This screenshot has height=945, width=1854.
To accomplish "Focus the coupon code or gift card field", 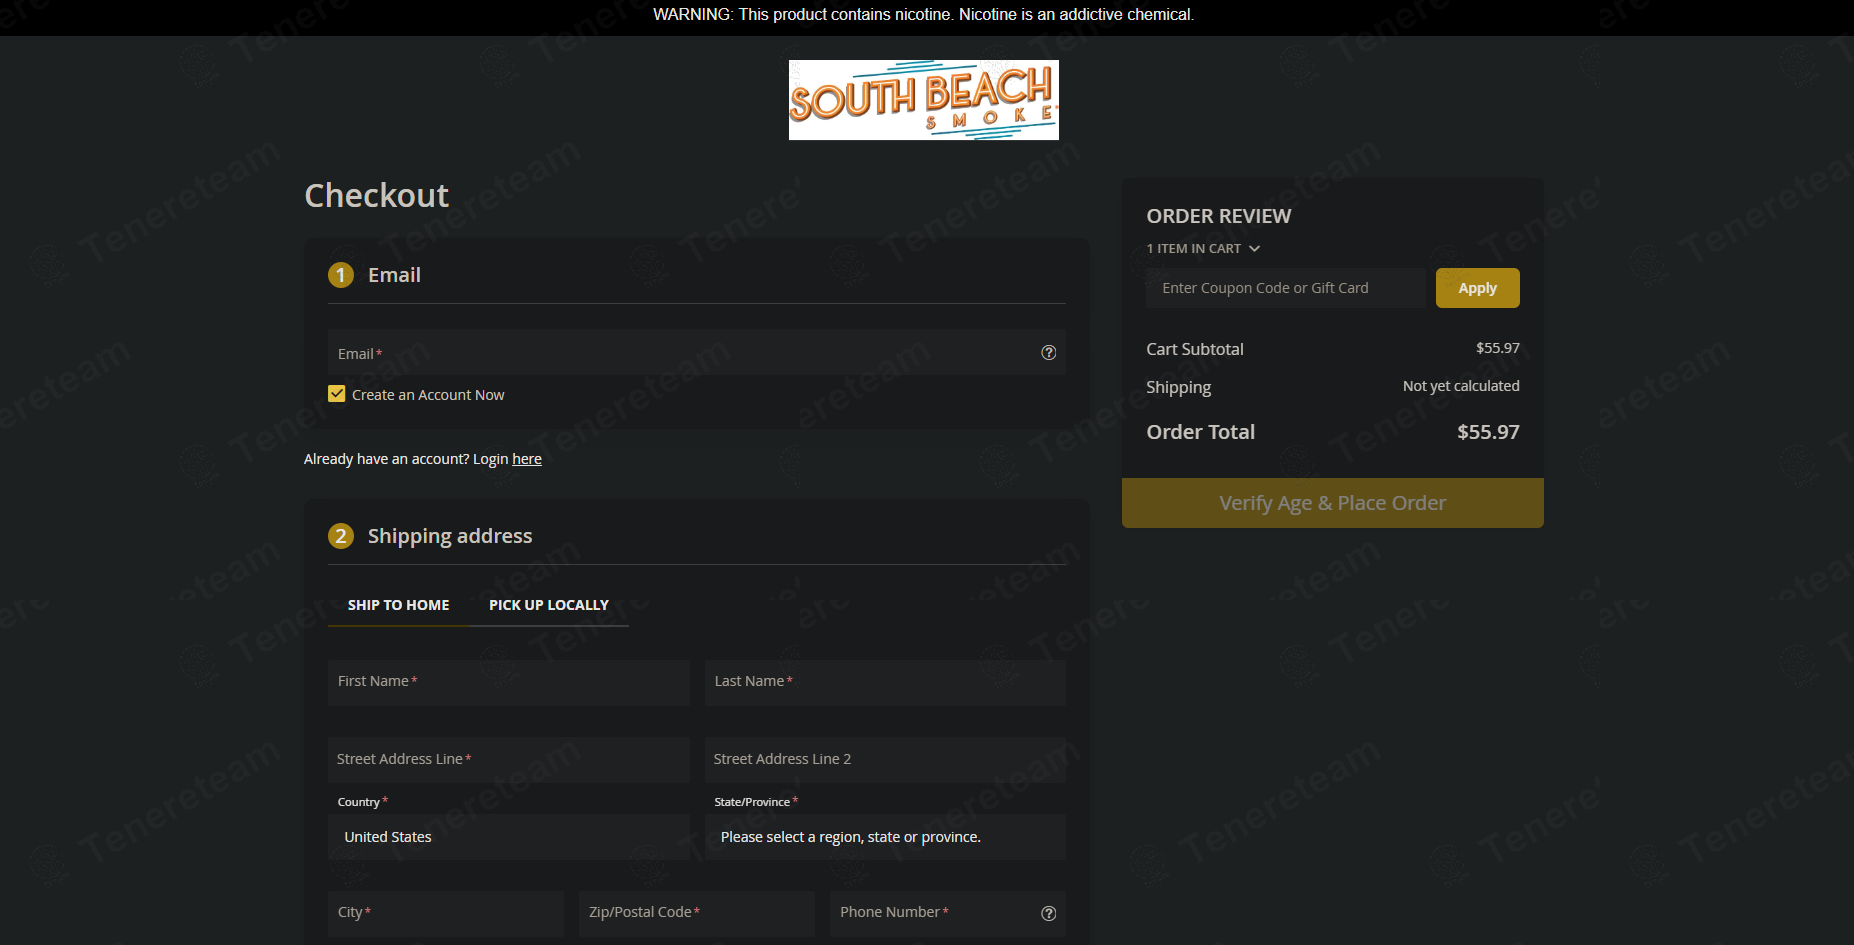I will [1286, 288].
